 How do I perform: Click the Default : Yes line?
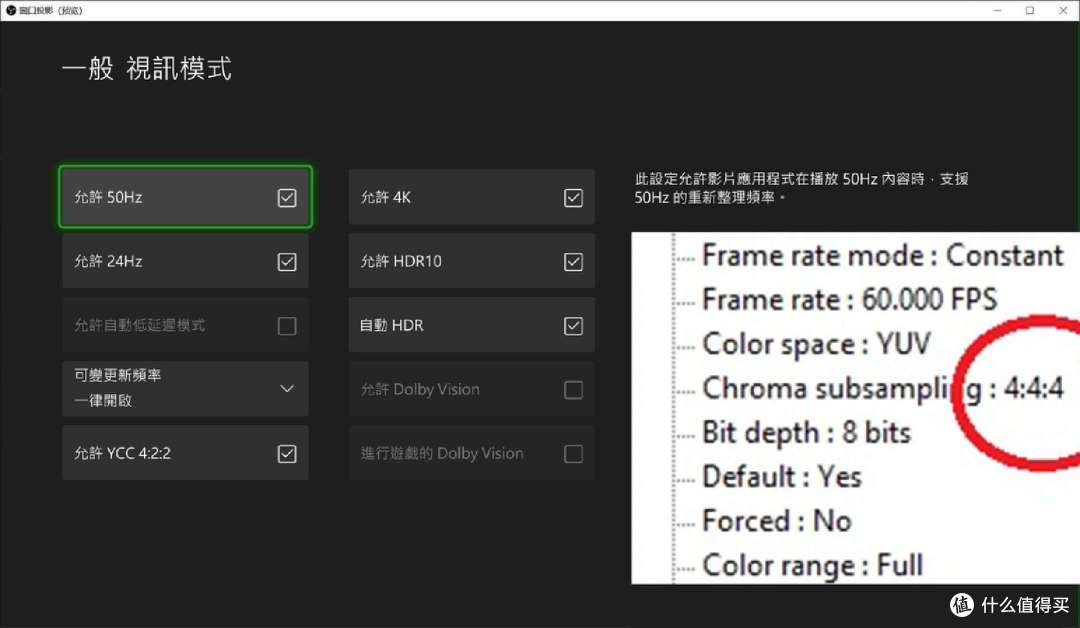coord(782,477)
